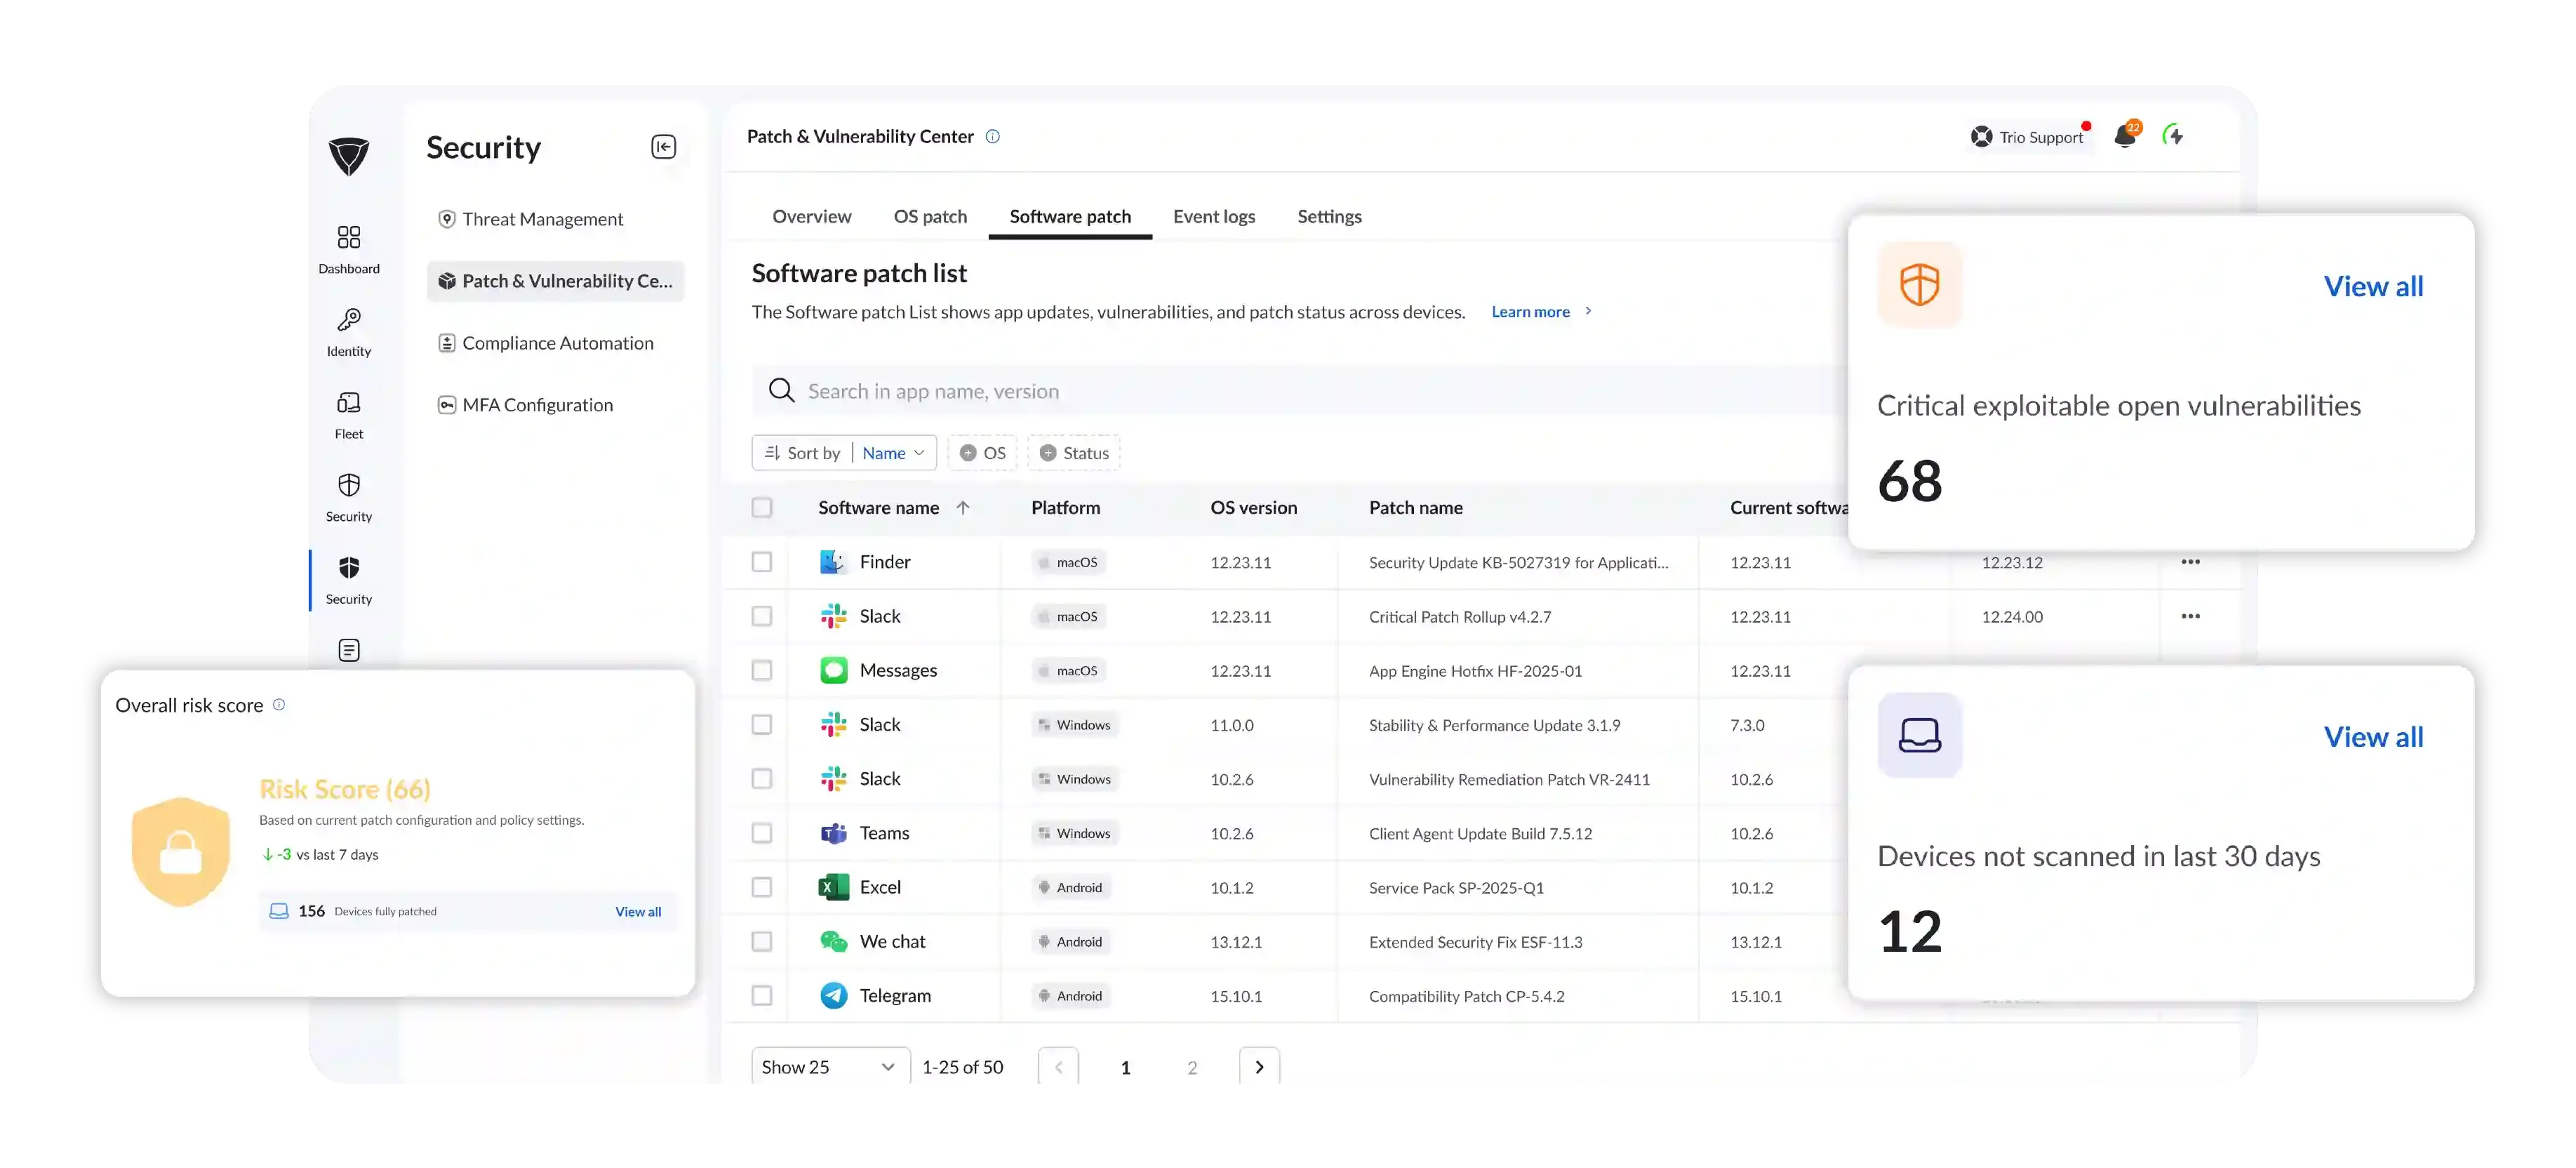Click the search magnifier icon
Screen dimensions: 2576x1168
pos(781,390)
